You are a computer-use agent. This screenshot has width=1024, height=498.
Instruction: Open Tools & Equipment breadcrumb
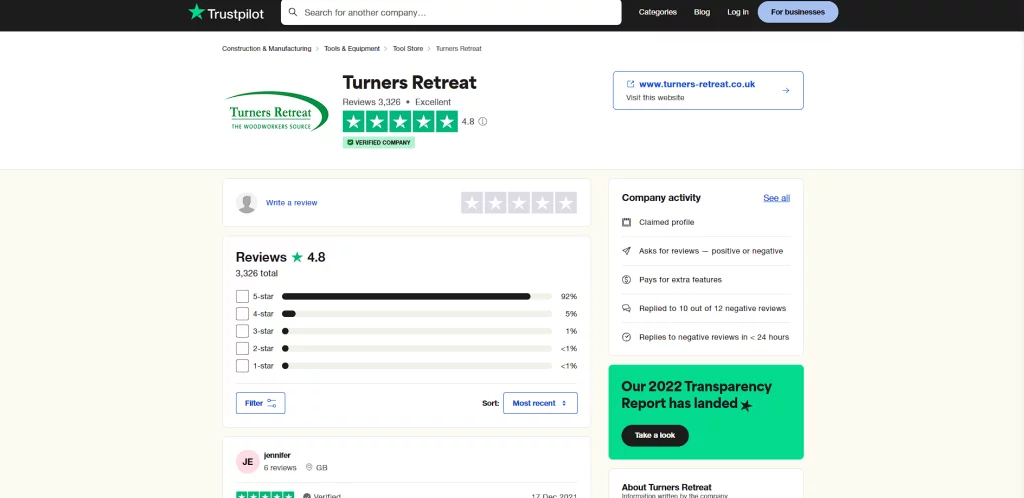pyautogui.click(x=352, y=49)
